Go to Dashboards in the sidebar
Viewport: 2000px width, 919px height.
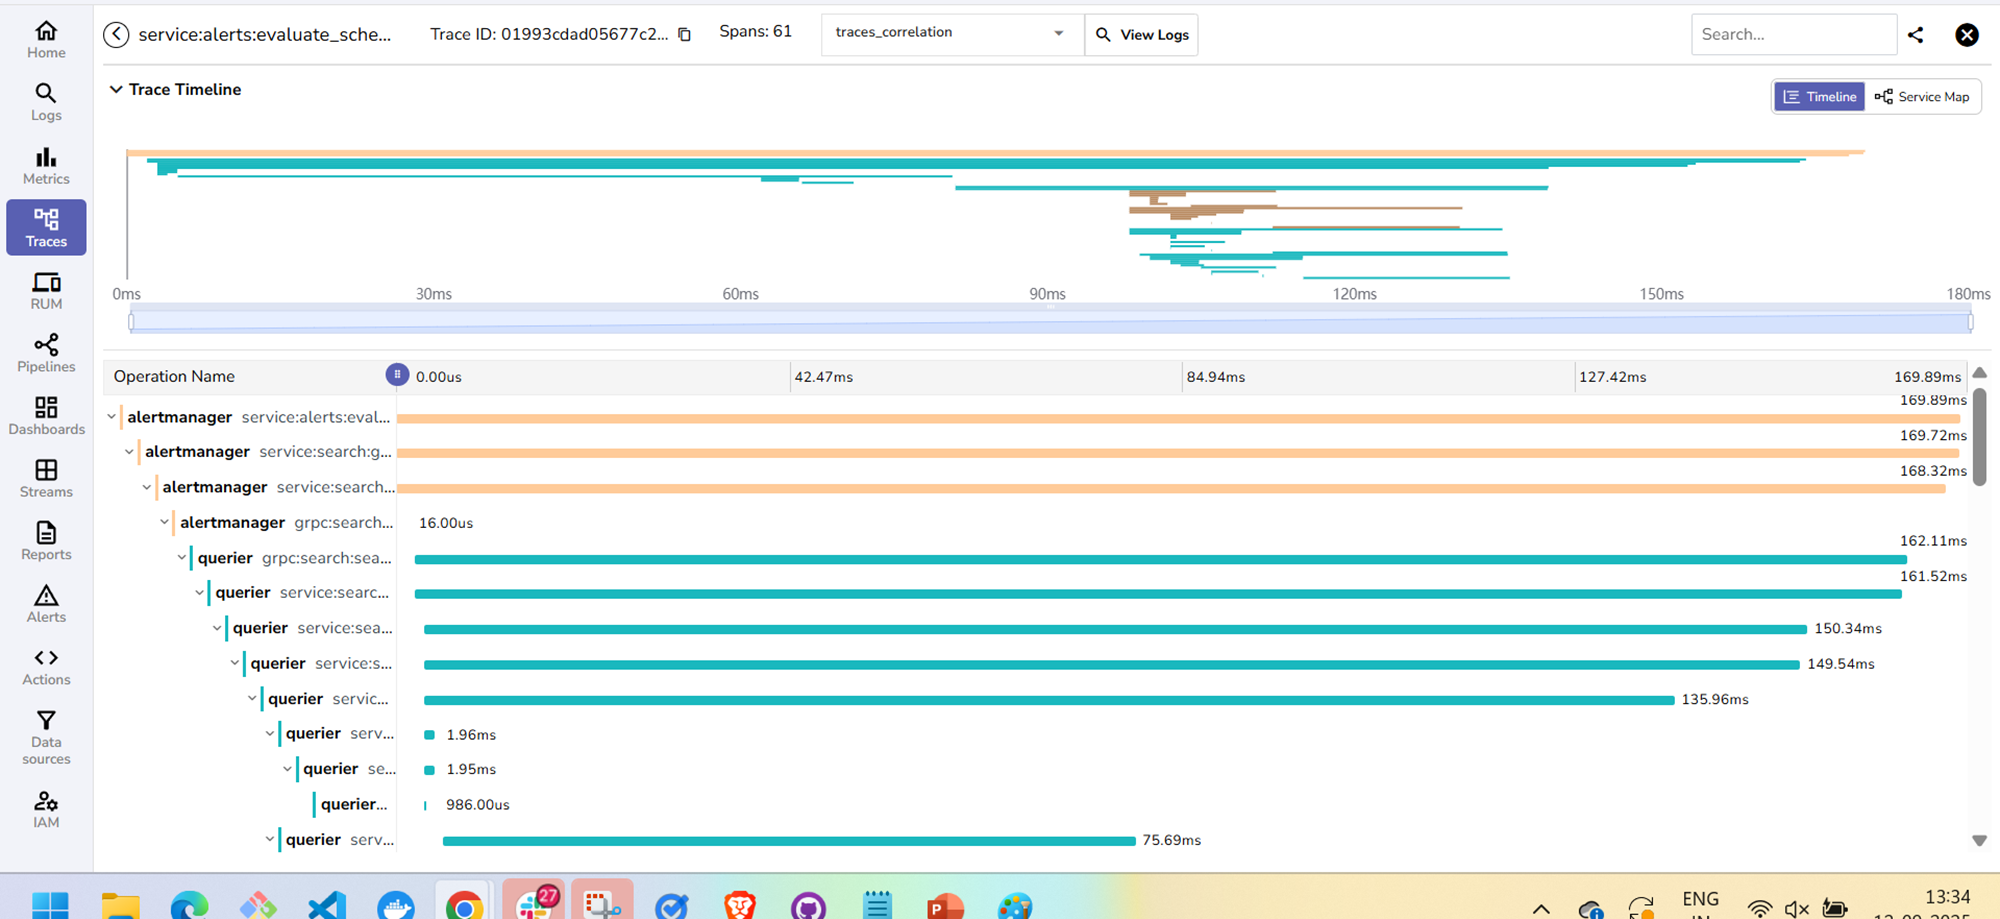46,415
